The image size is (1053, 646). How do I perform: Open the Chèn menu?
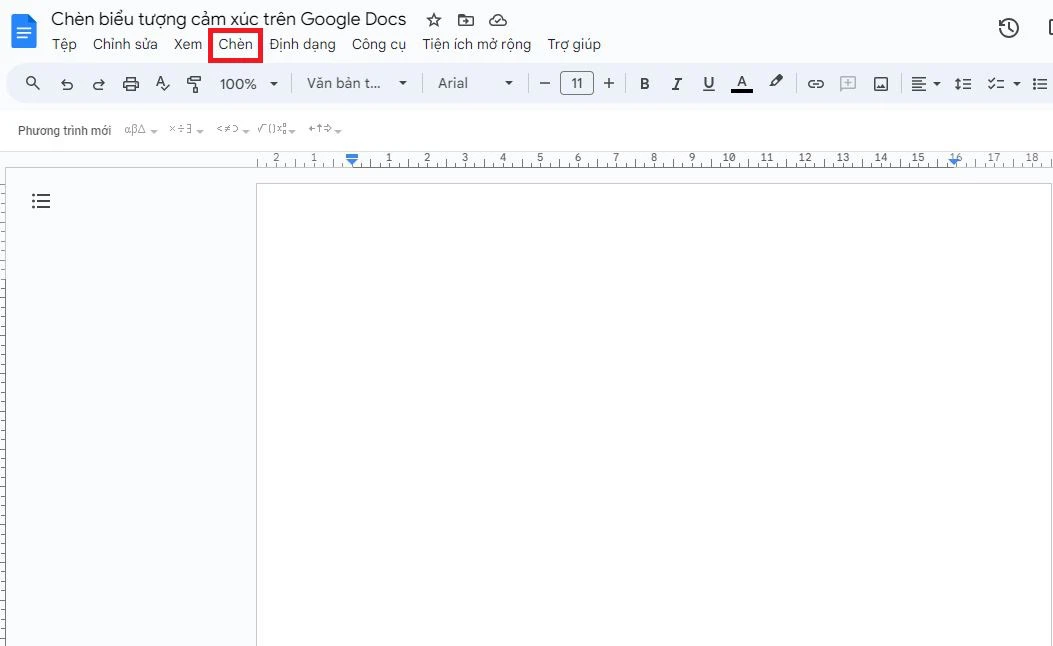tap(235, 44)
